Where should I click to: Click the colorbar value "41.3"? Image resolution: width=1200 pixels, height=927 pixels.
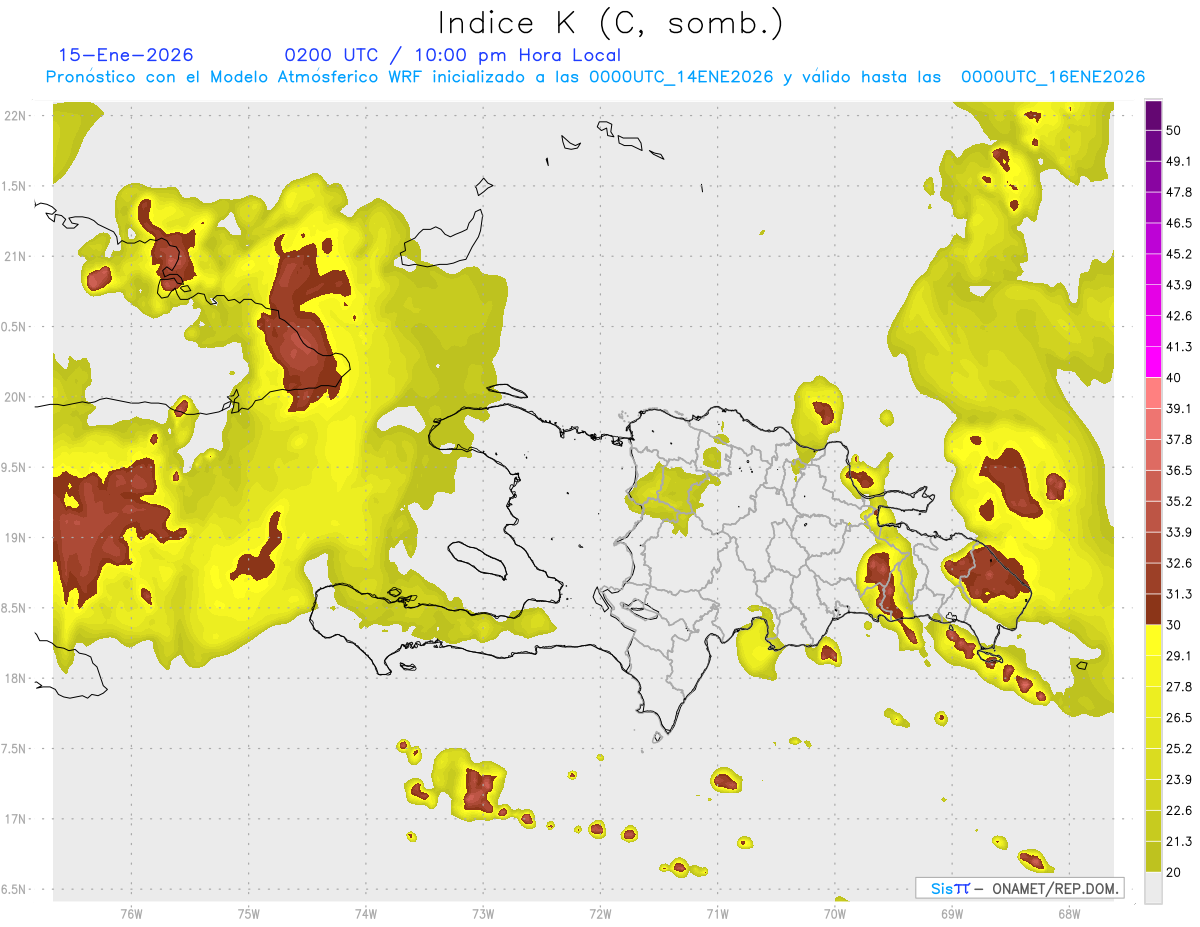[x=1178, y=347]
